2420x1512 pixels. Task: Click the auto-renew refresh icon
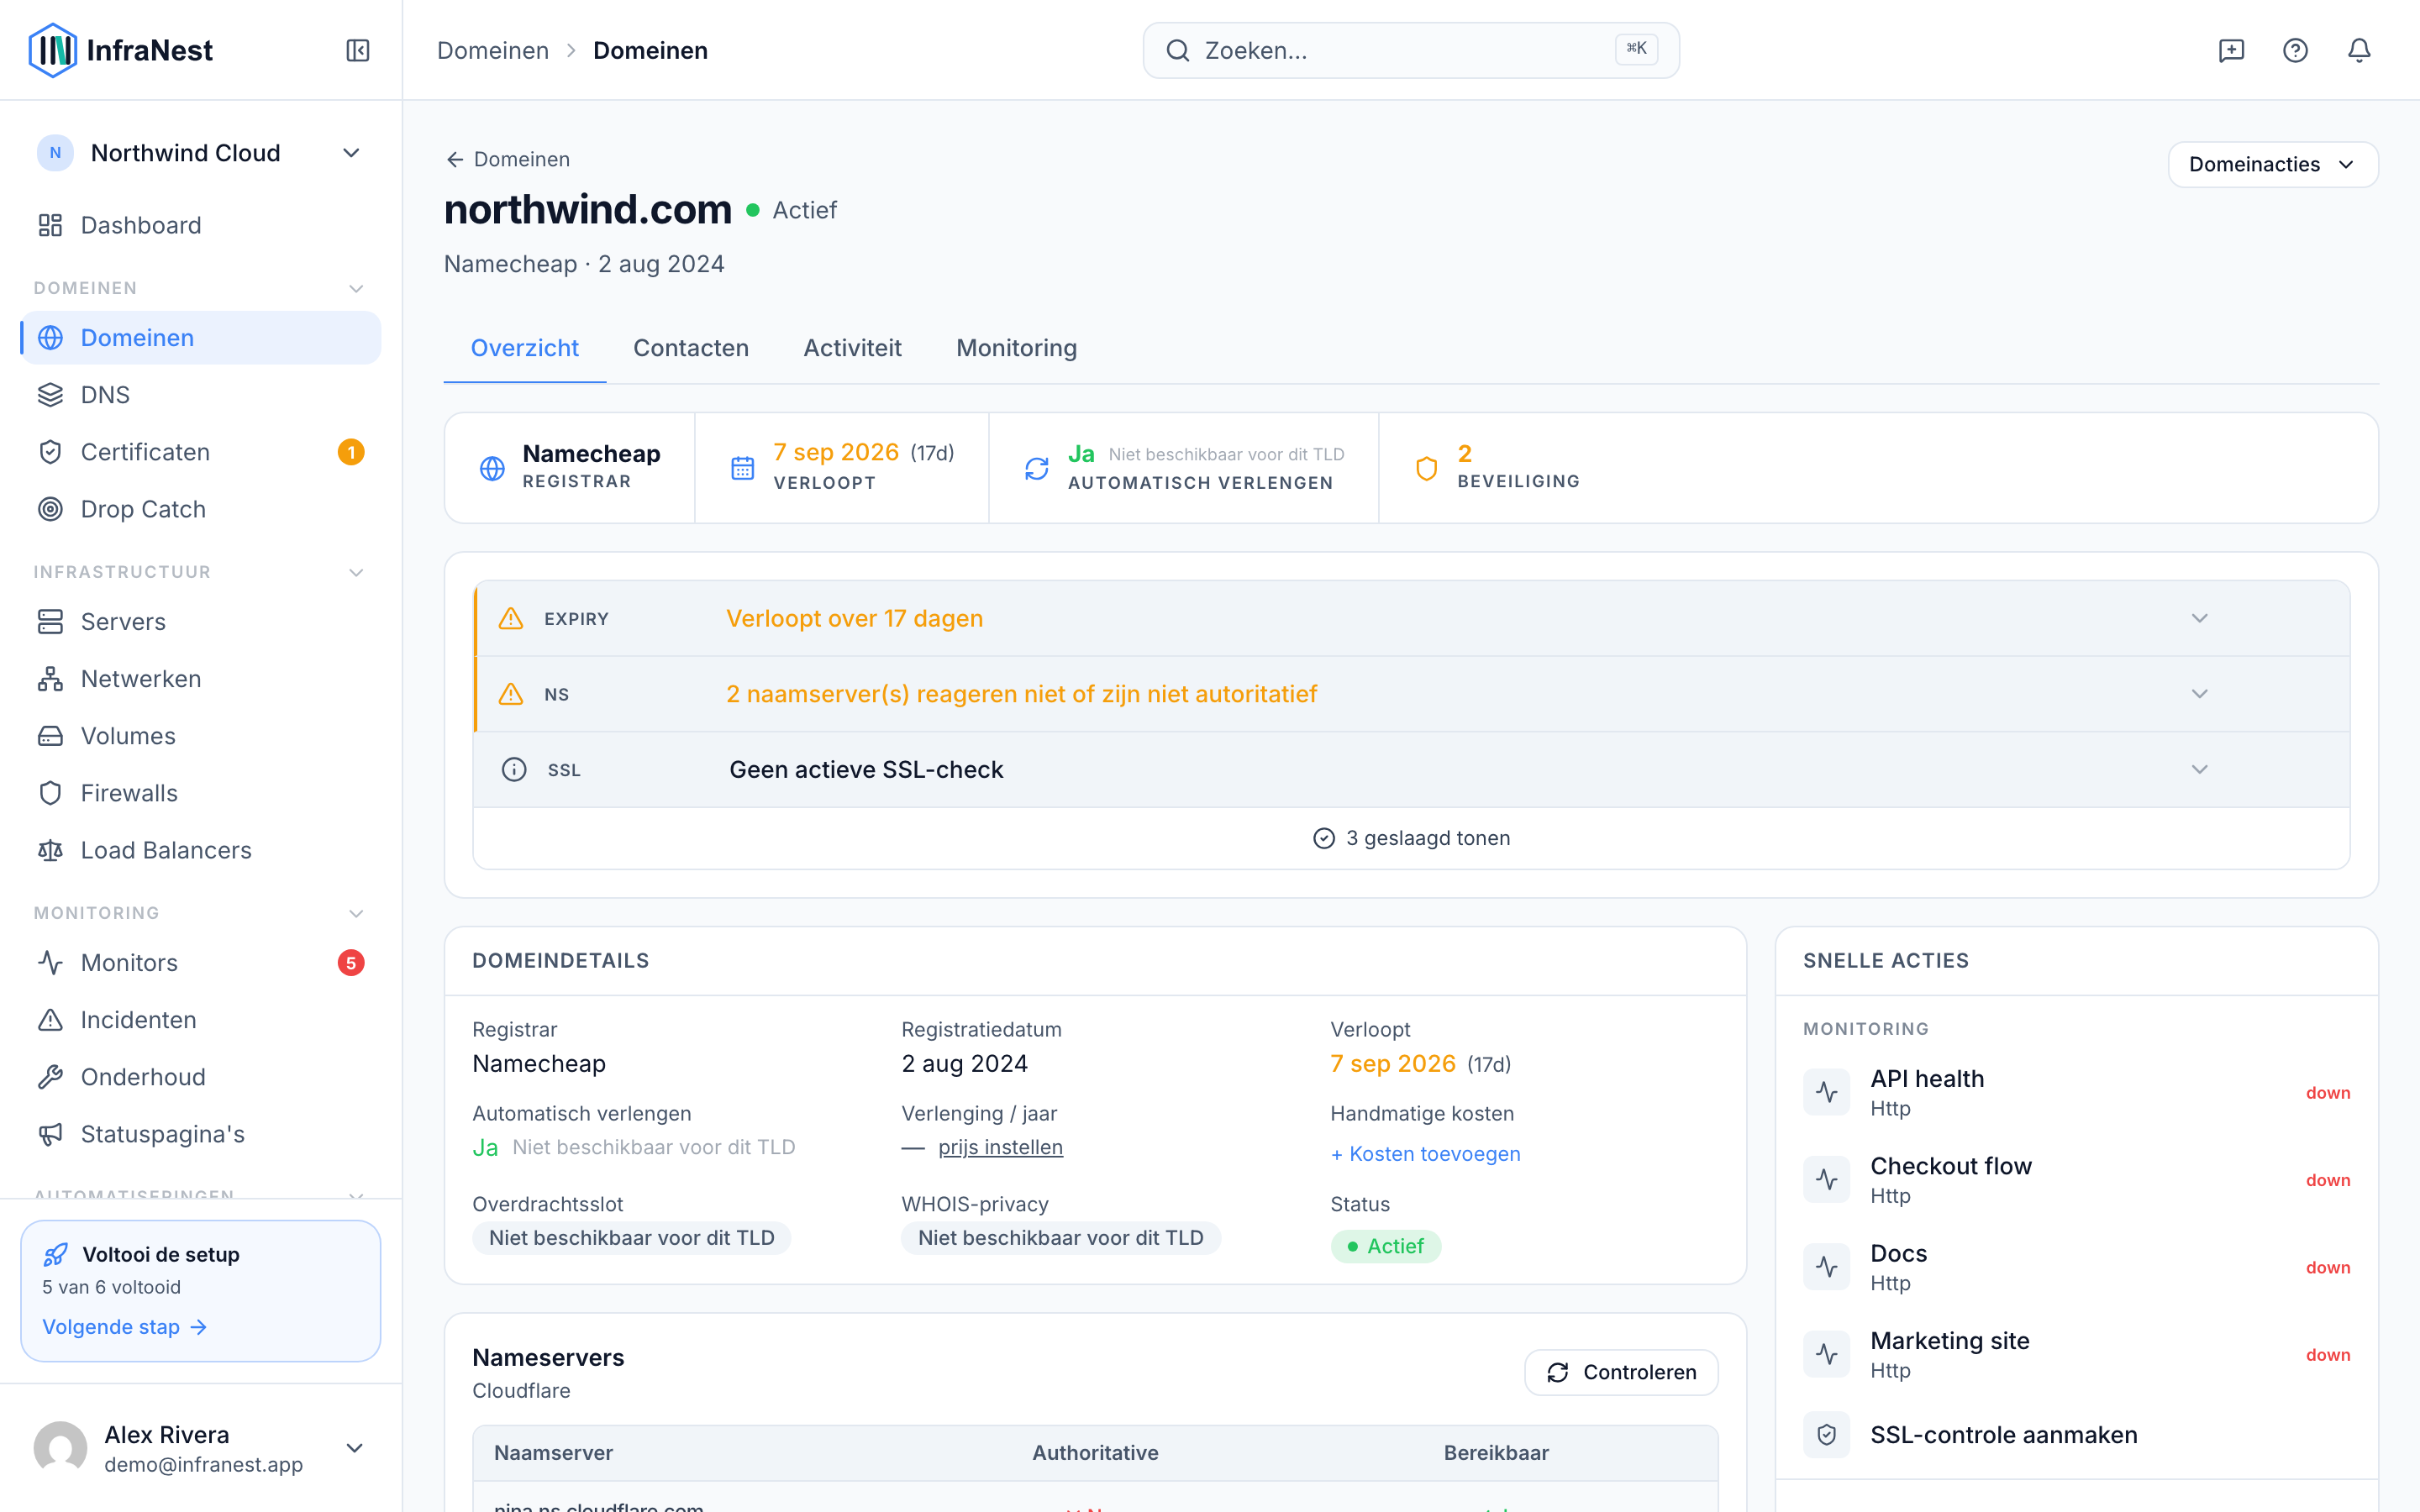pyautogui.click(x=1037, y=468)
